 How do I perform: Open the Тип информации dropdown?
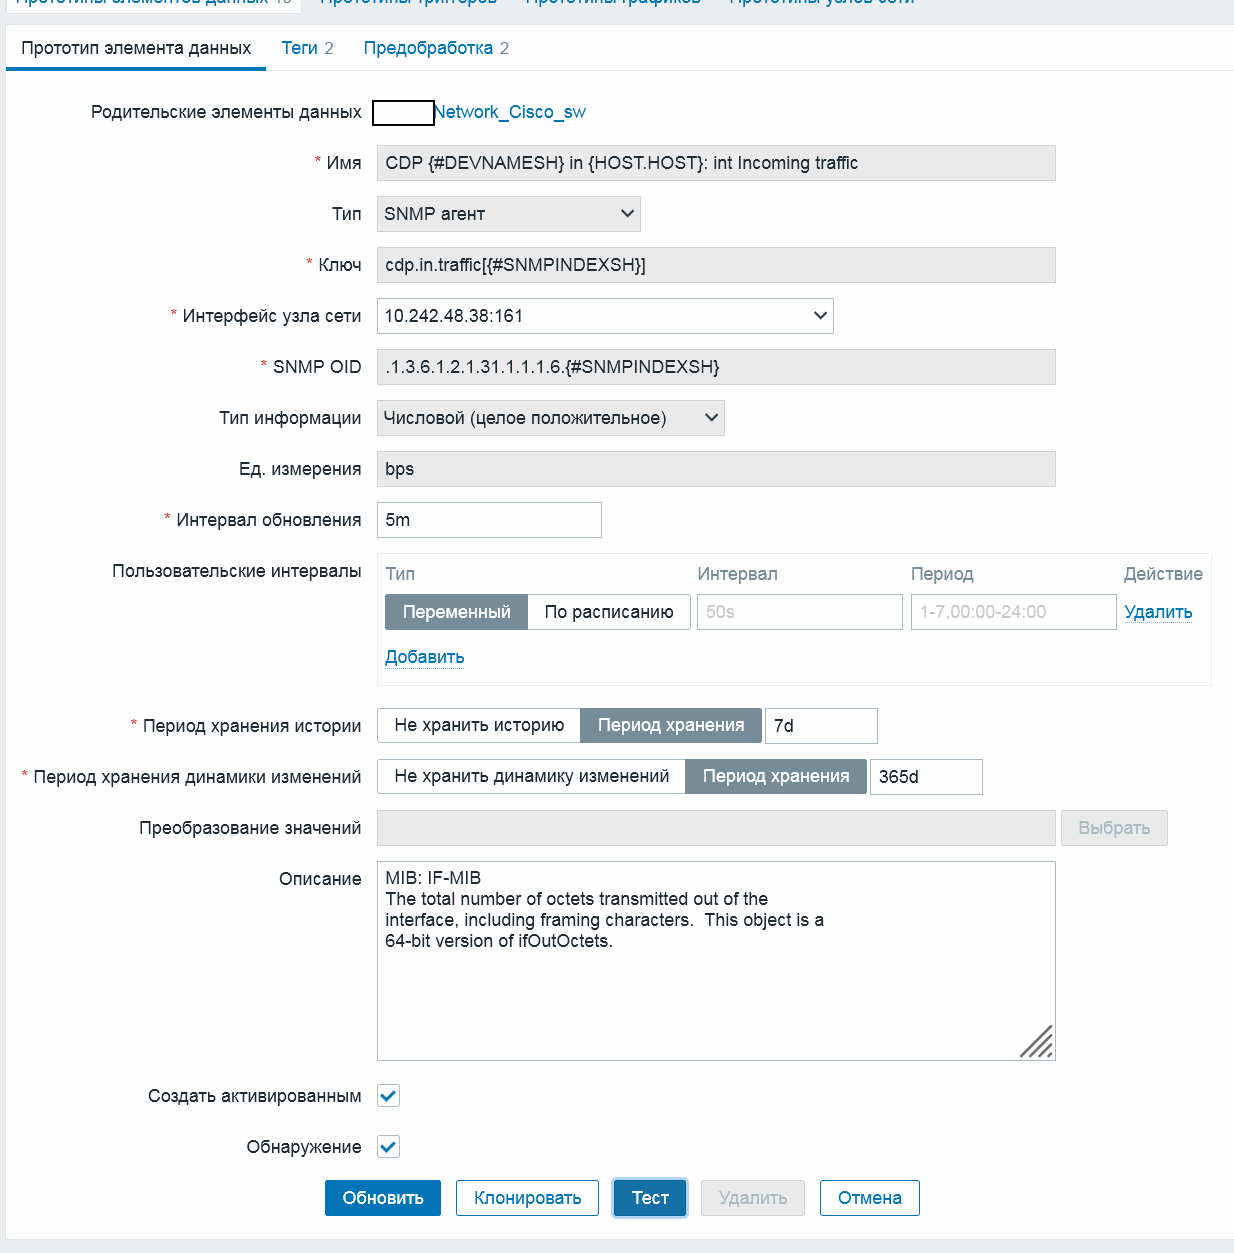550,417
